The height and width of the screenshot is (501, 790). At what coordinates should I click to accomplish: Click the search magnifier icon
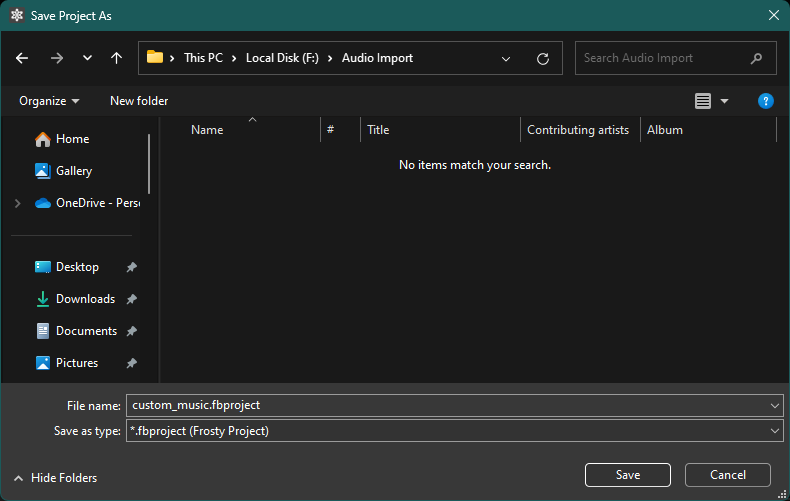point(756,58)
